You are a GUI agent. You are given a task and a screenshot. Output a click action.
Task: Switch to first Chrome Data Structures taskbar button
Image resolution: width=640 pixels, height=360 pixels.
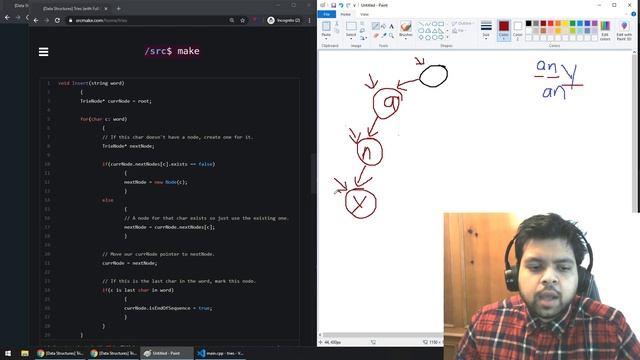click(x=60, y=353)
